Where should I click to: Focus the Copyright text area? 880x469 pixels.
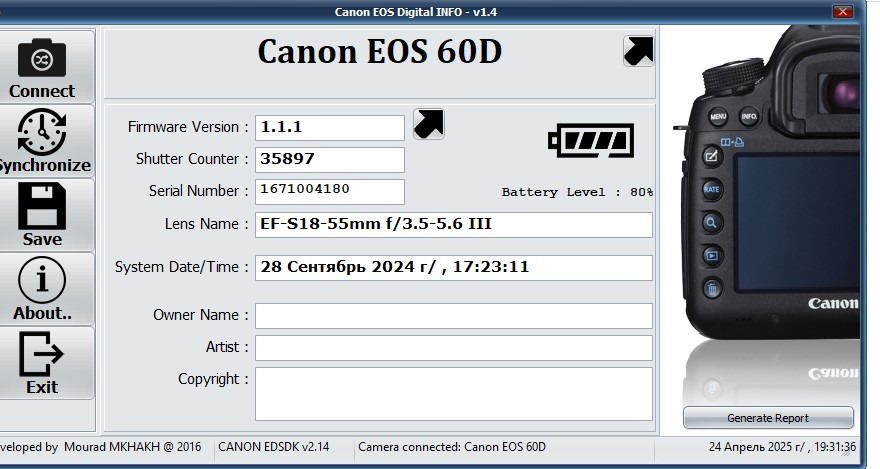point(453,393)
